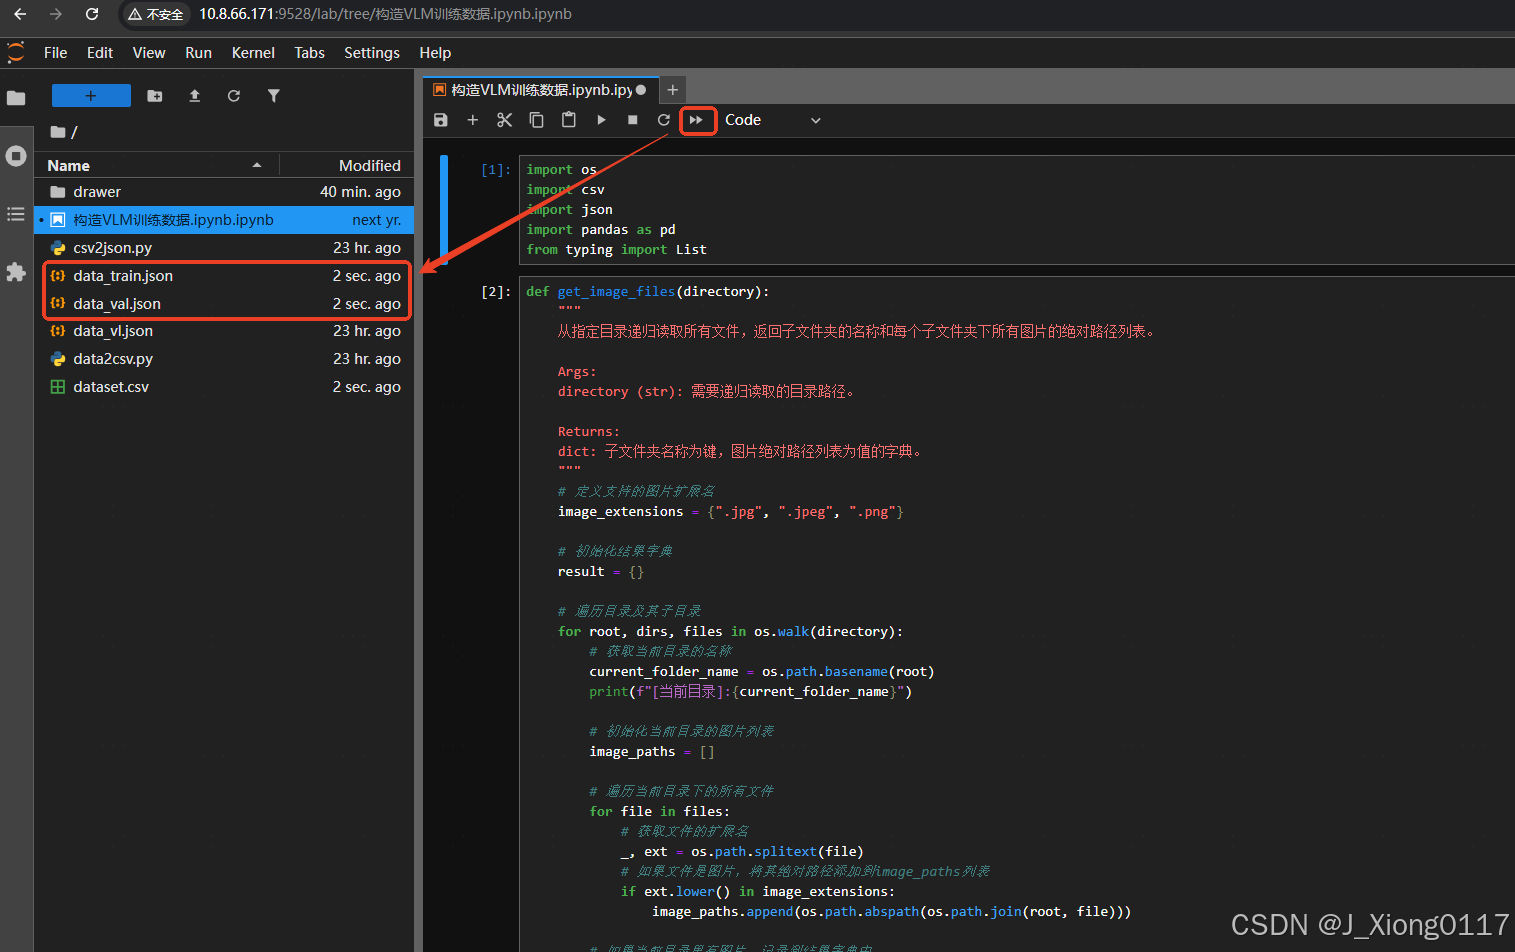Run the selected cell with the play icon
1515x952 pixels.
(x=600, y=120)
